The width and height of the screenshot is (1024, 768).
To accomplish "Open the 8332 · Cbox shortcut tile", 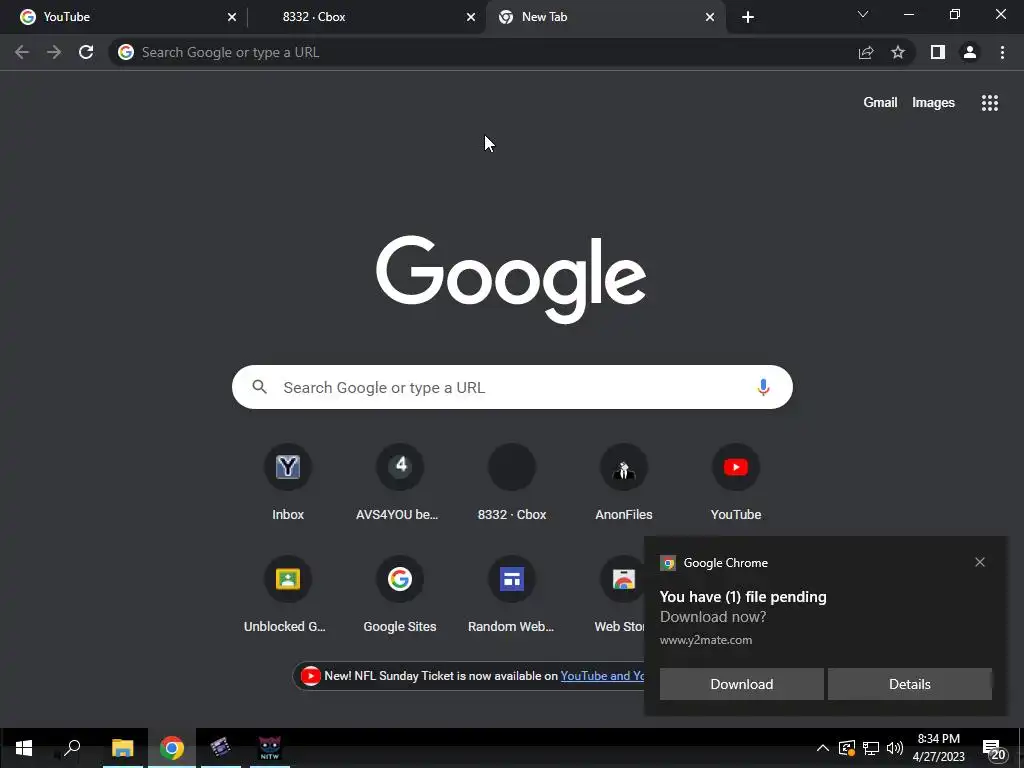I will 512,481.
